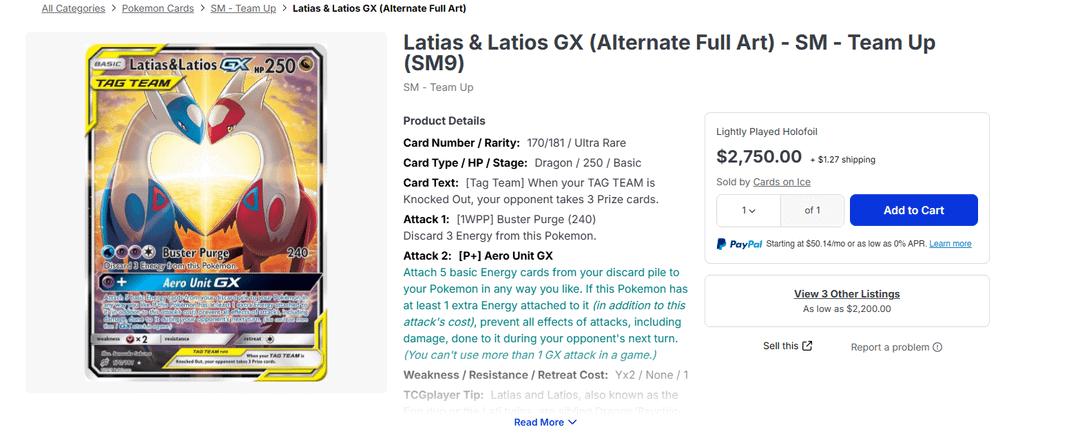Click the external link icon beside Sell this

808,346
